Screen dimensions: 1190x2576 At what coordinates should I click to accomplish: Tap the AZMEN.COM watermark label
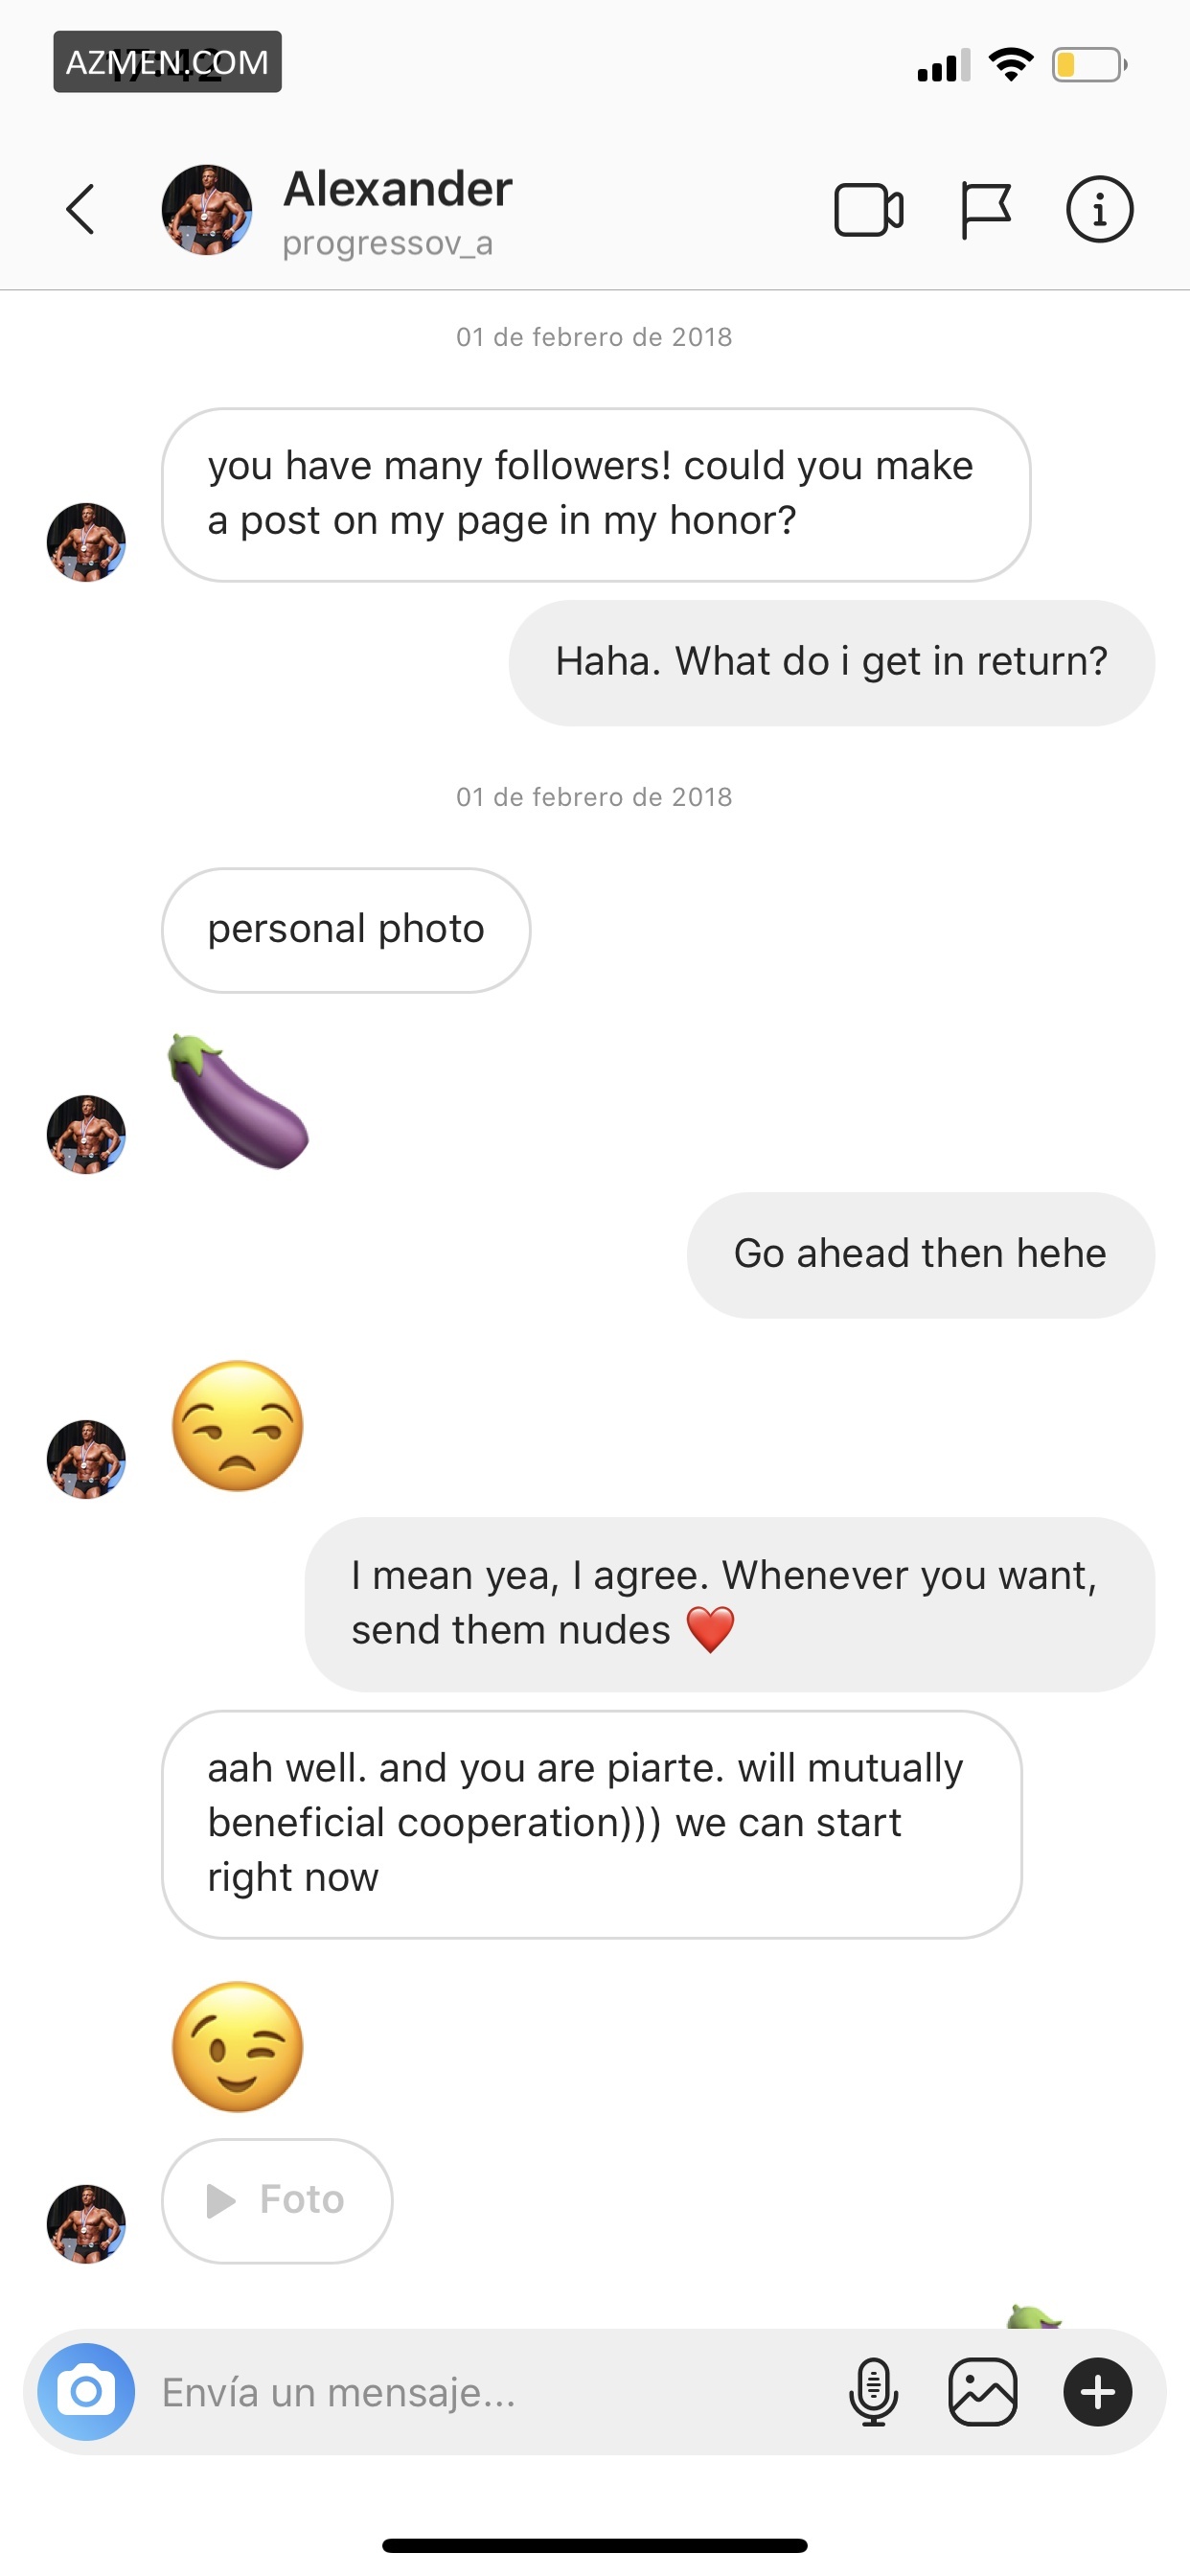tap(167, 62)
